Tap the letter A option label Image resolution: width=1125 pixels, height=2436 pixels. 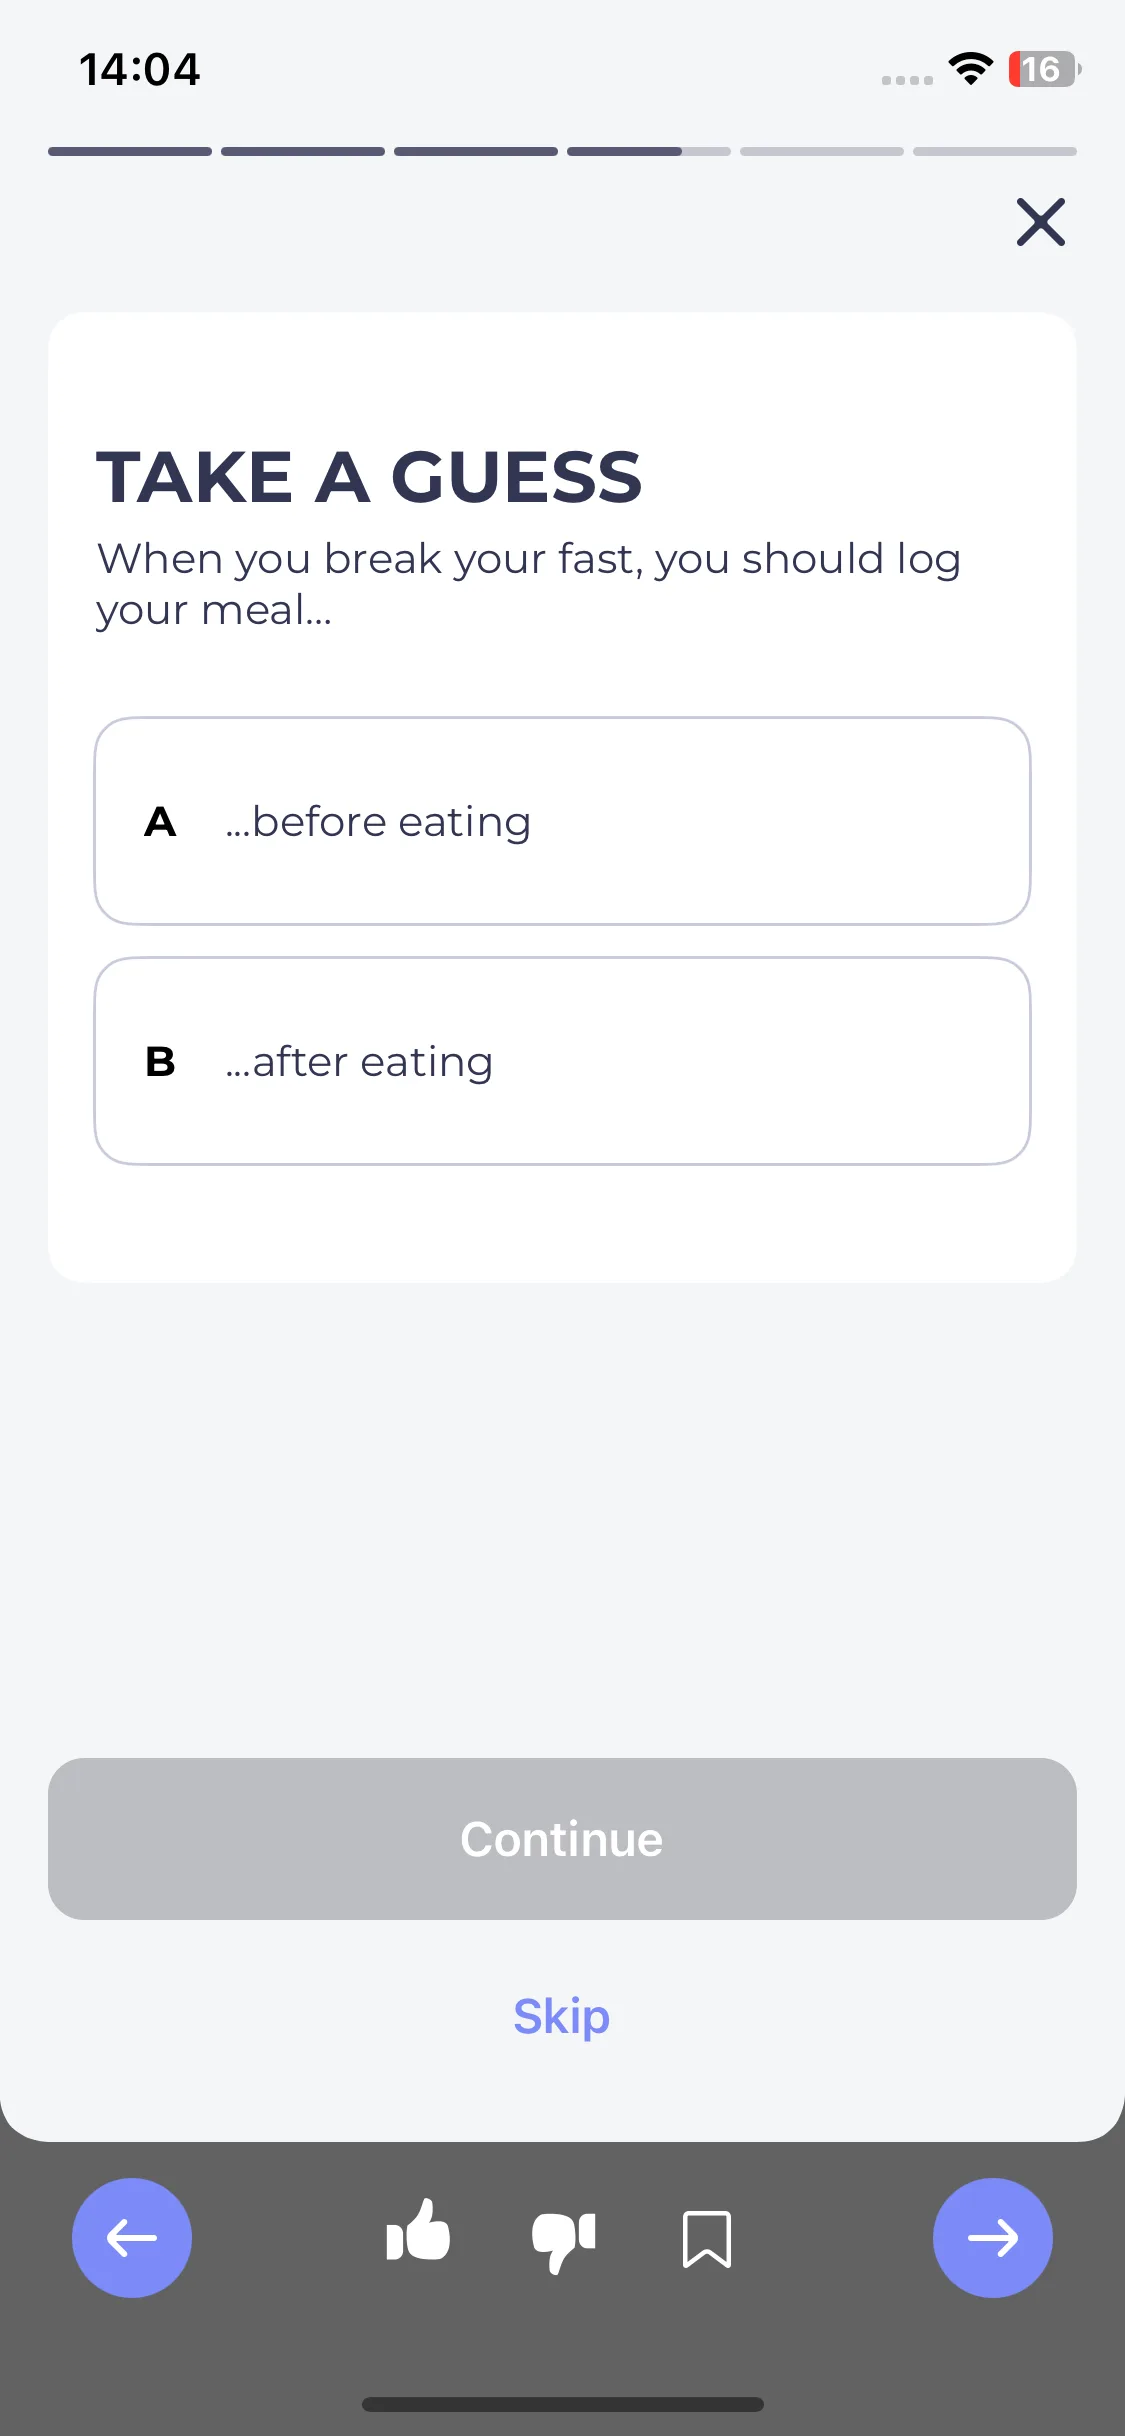click(x=160, y=822)
